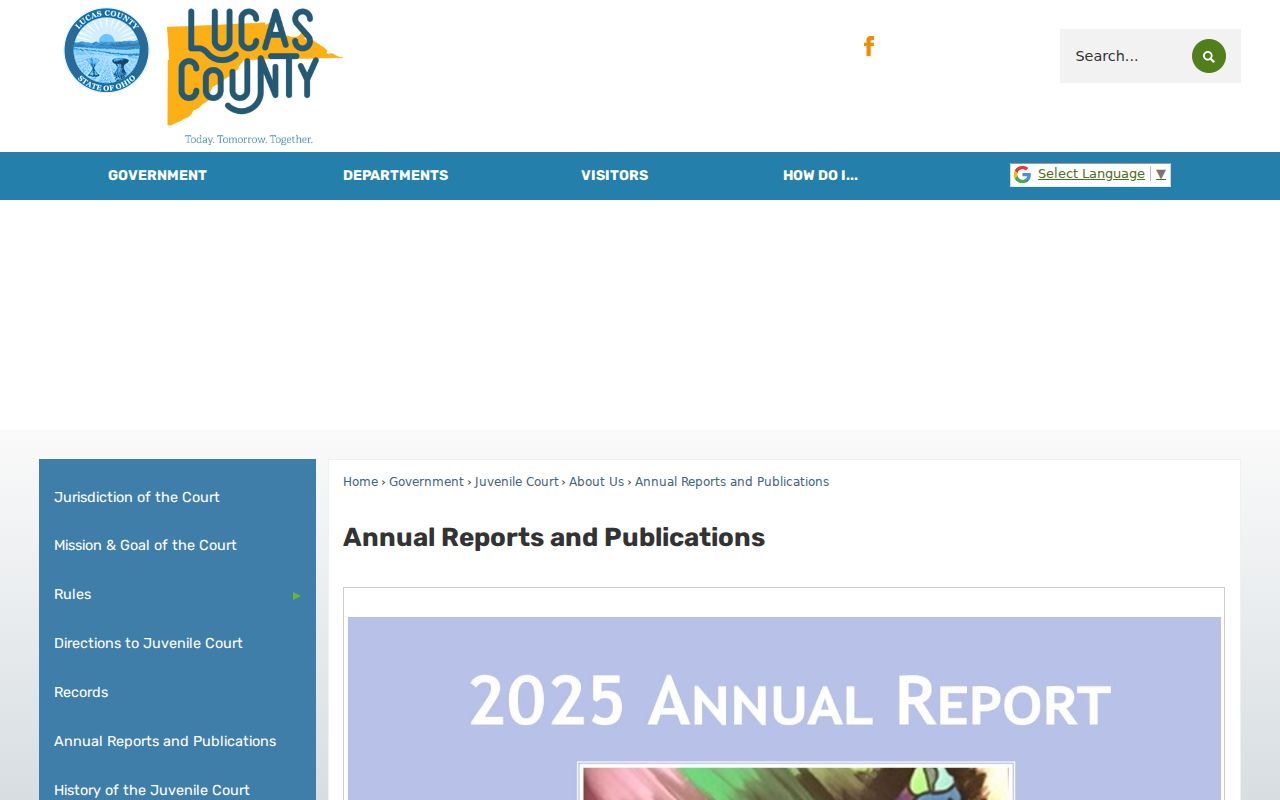Click the Lucas County orange map logo

tap(254, 76)
